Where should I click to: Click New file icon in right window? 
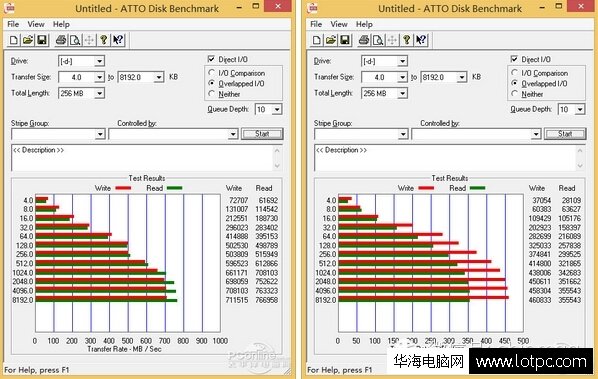pyautogui.click(x=317, y=40)
